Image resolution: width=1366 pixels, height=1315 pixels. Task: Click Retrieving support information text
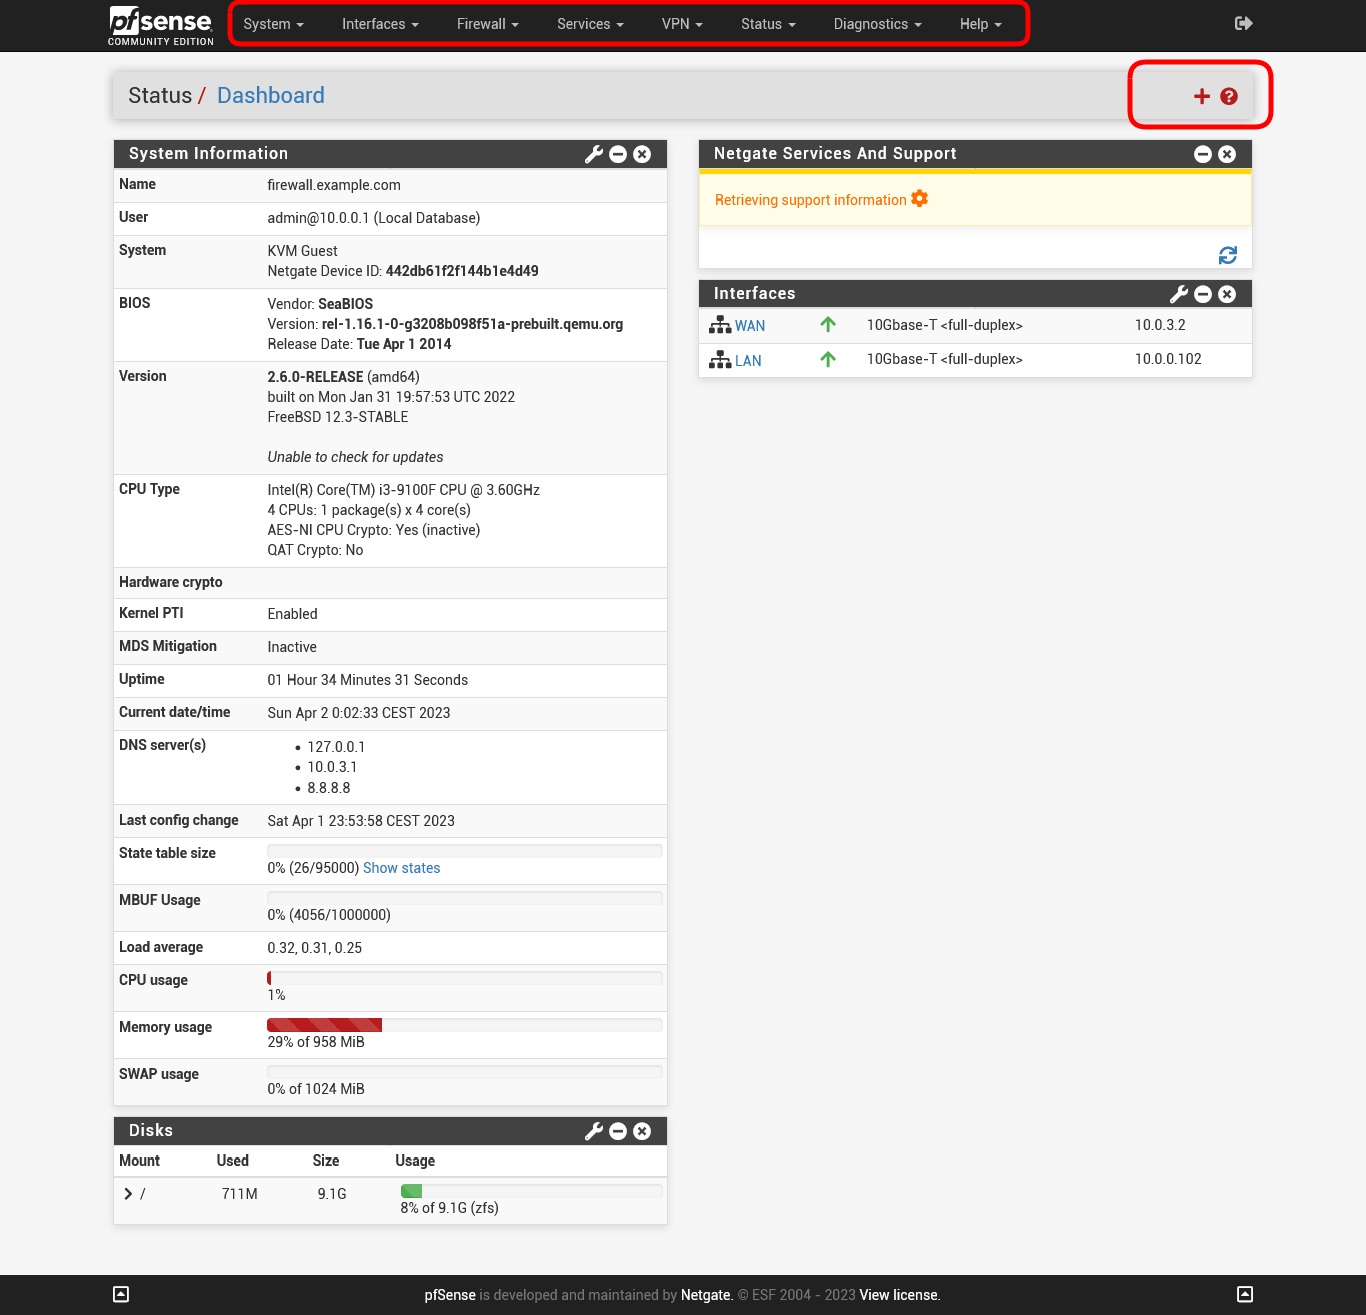click(x=810, y=200)
